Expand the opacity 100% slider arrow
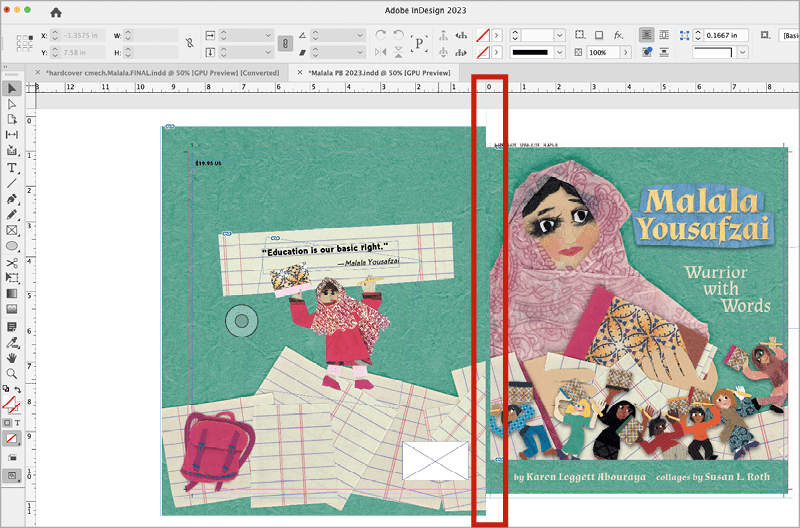This screenshot has width=800, height=528. click(626, 52)
